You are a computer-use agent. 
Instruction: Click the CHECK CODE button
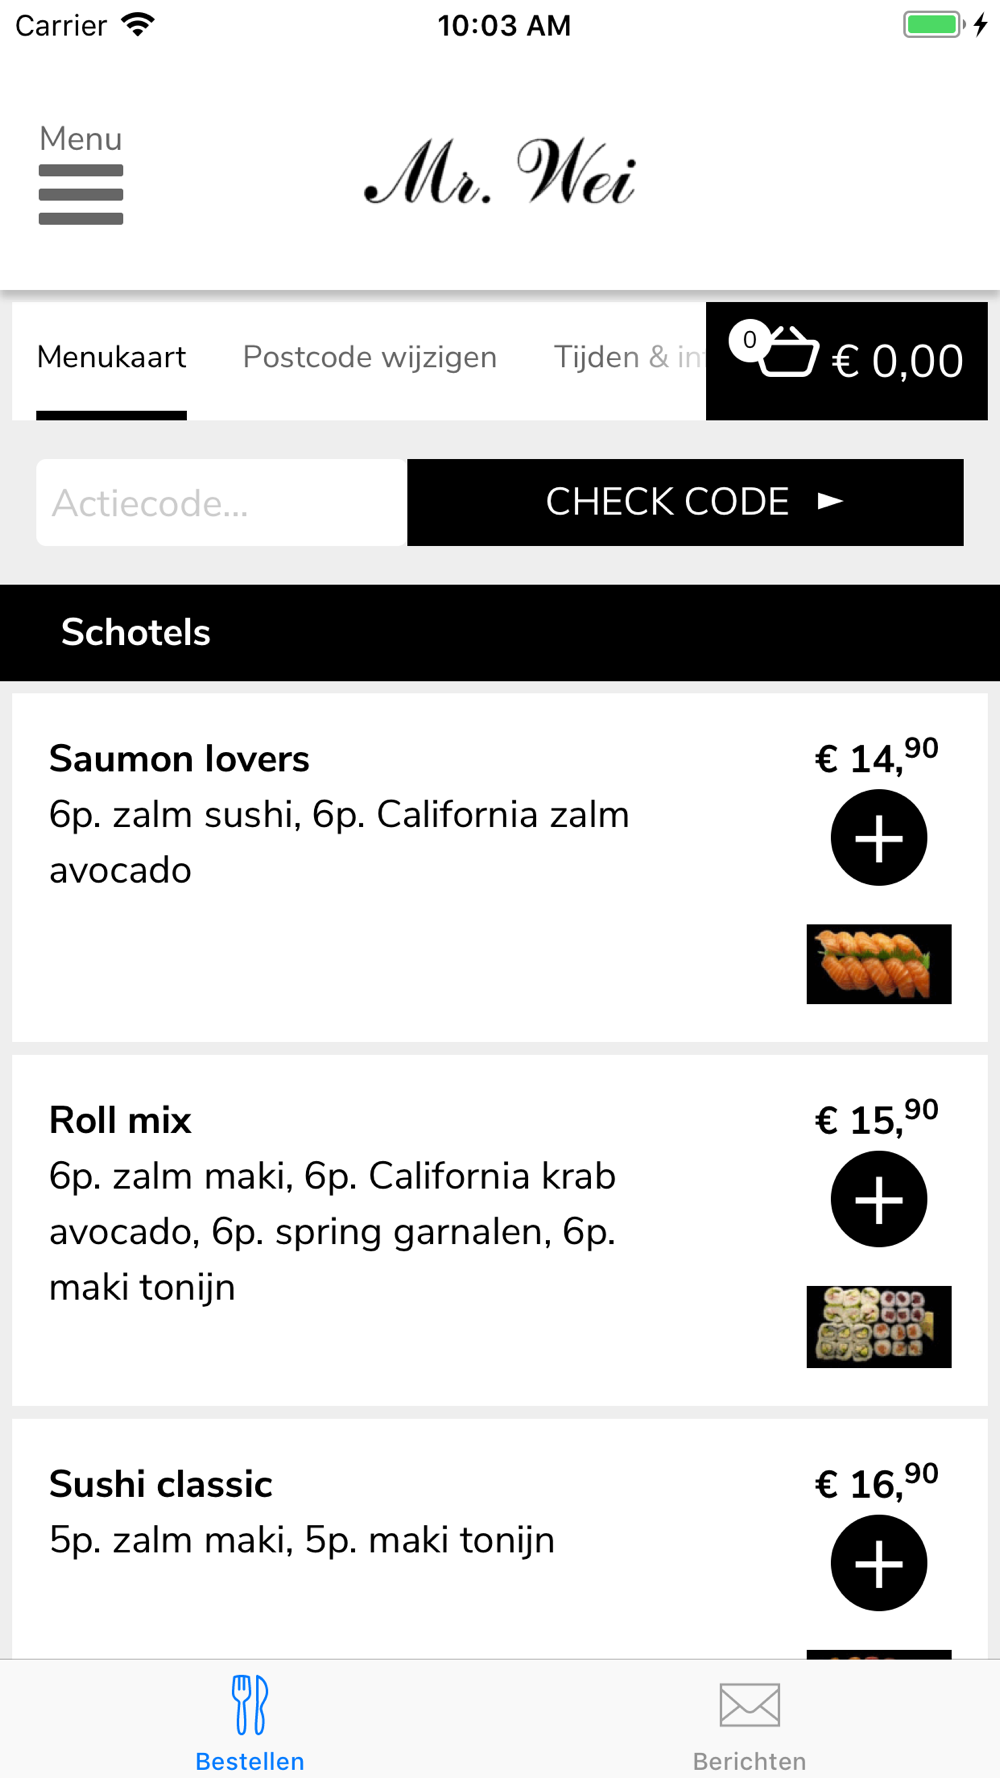point(685,502)
